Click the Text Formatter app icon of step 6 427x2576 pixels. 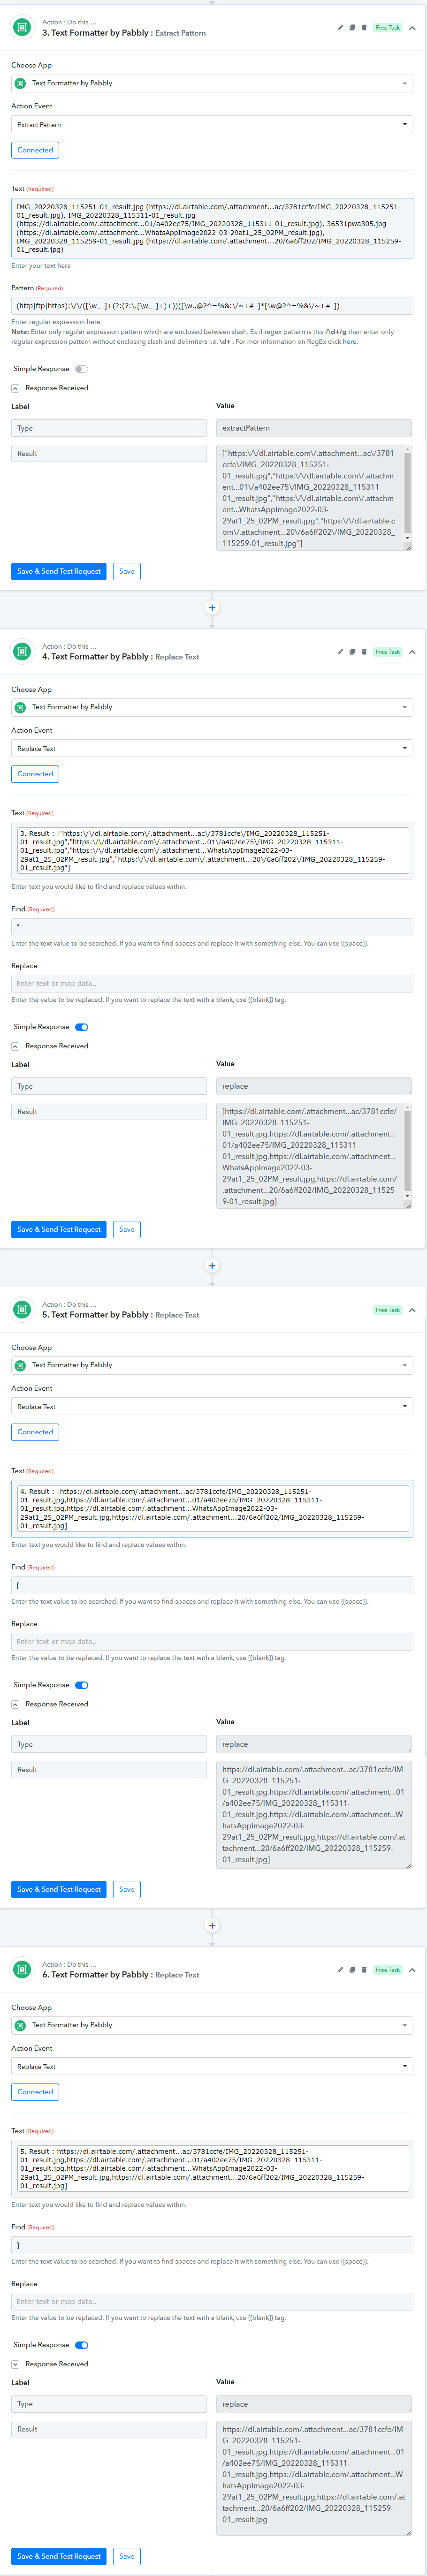click(22, 1969)
